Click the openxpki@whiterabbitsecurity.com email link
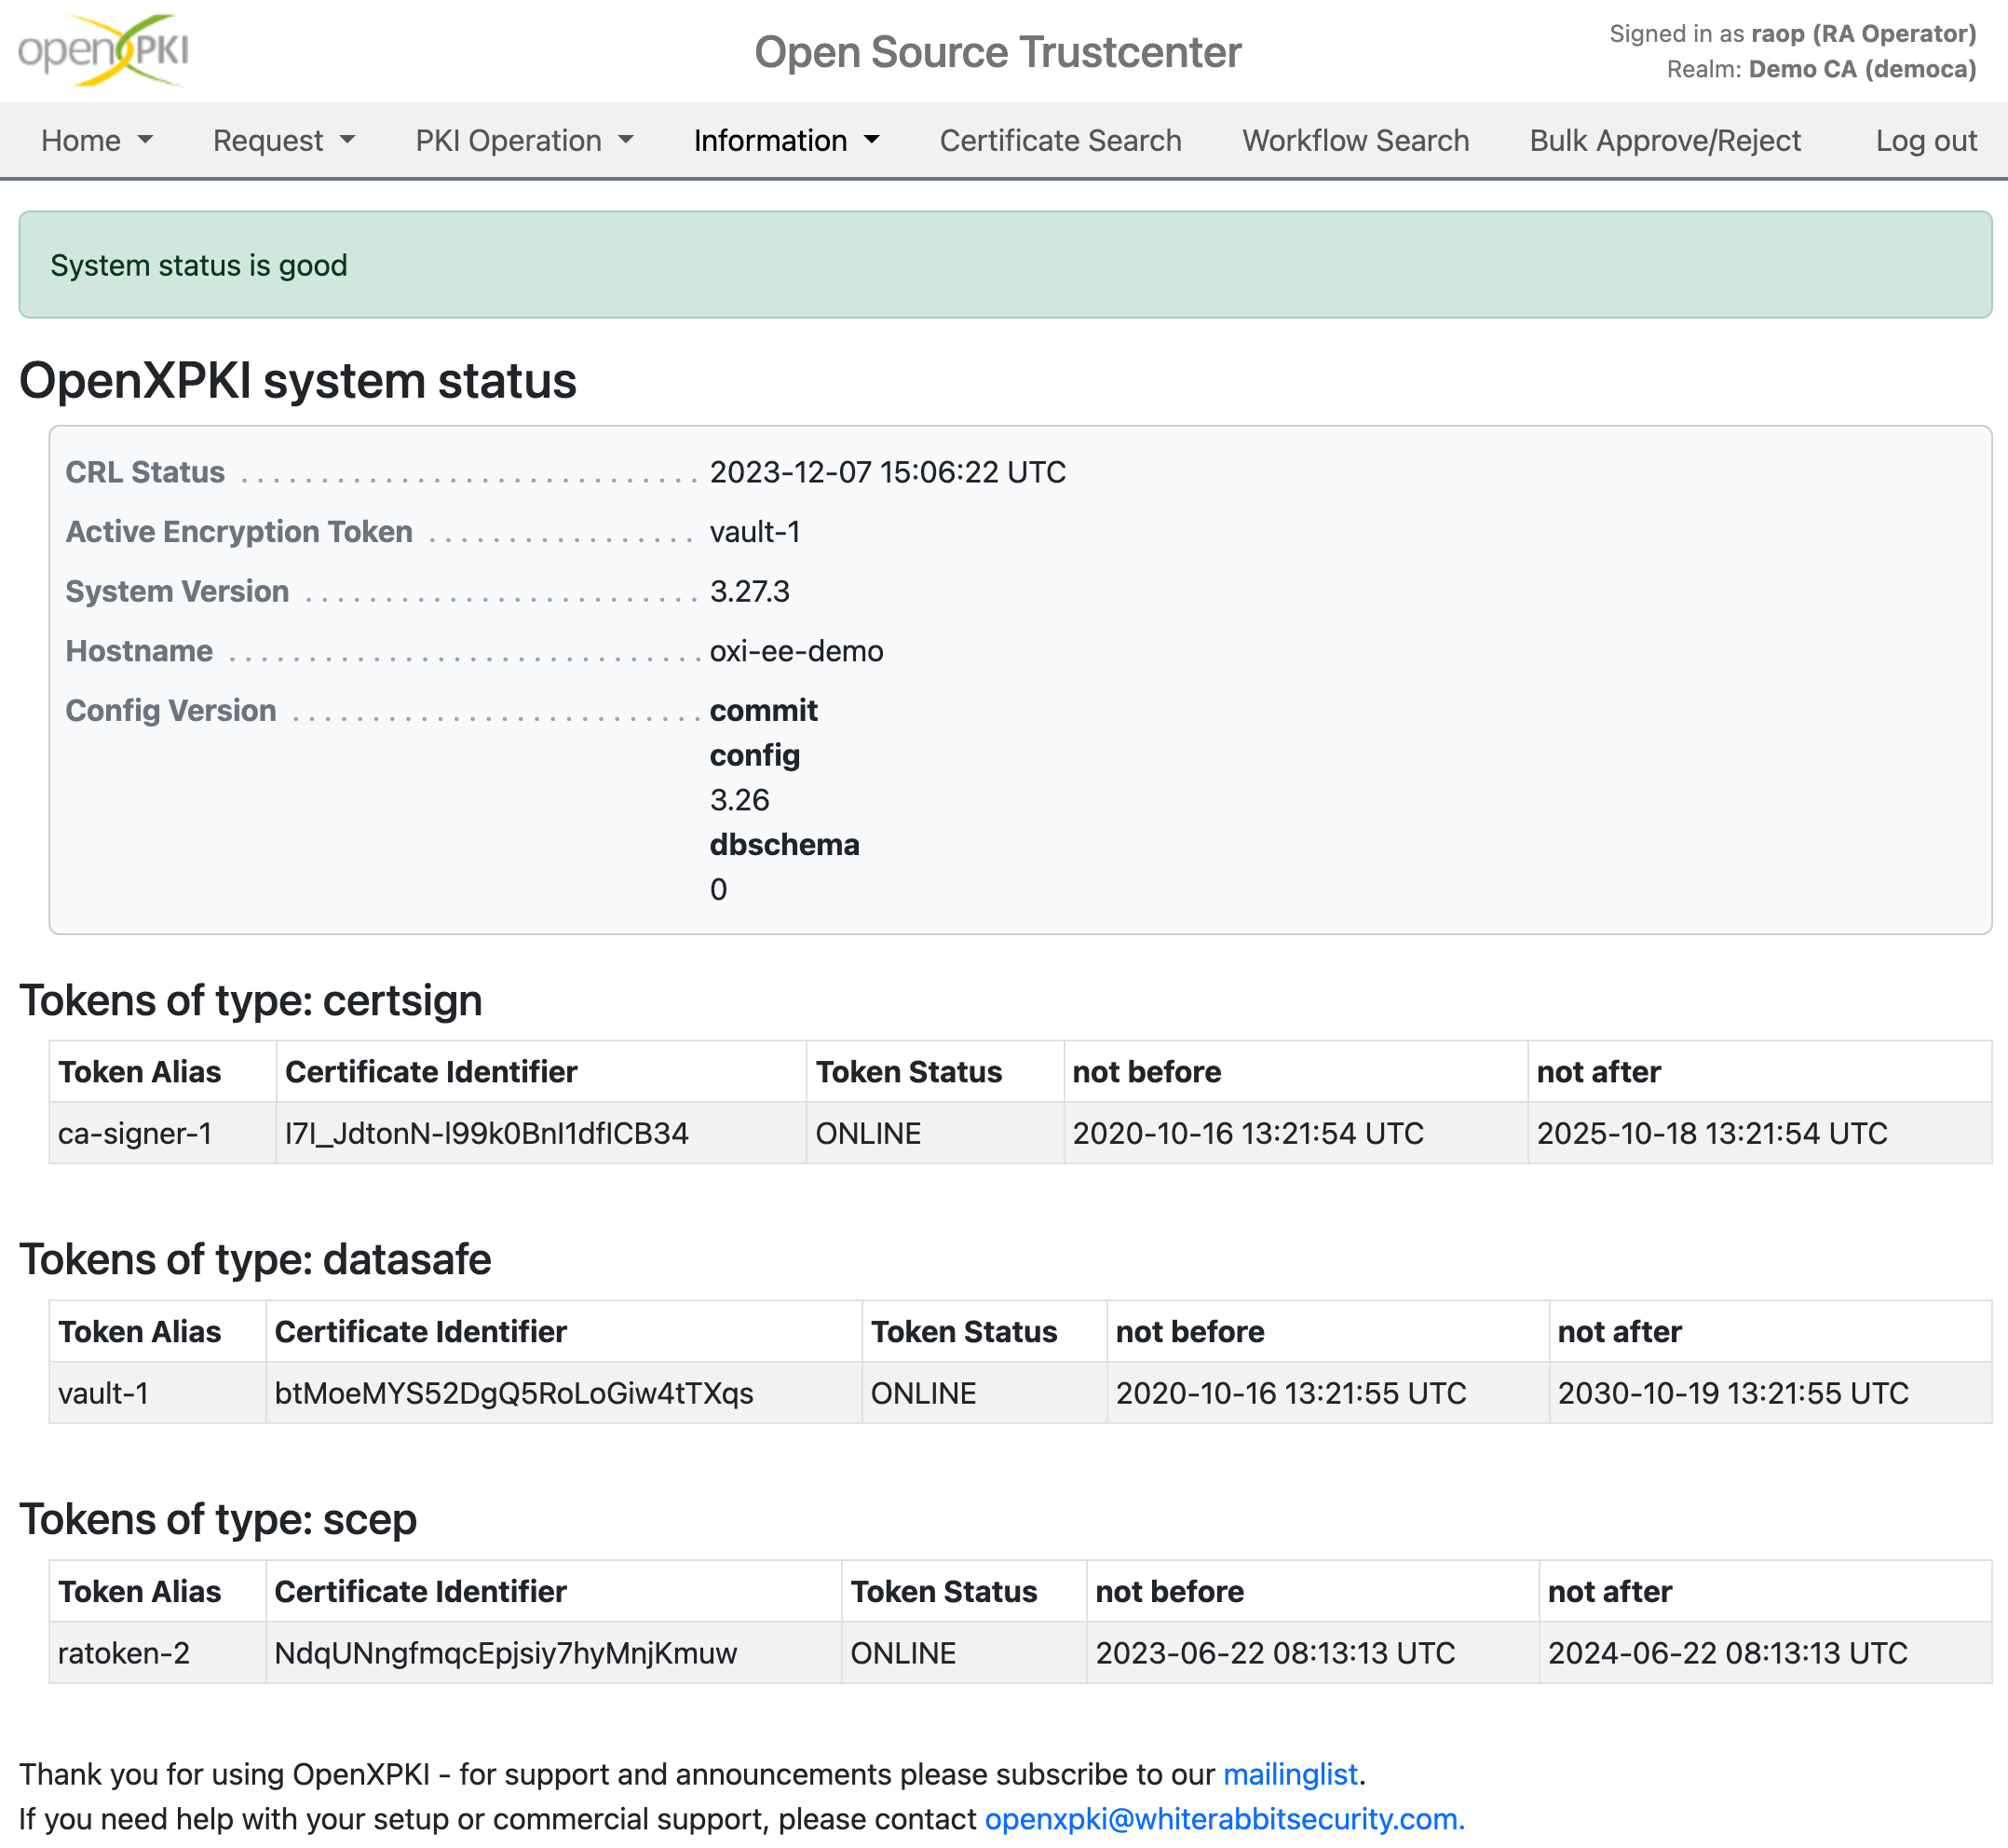 1224,1819
